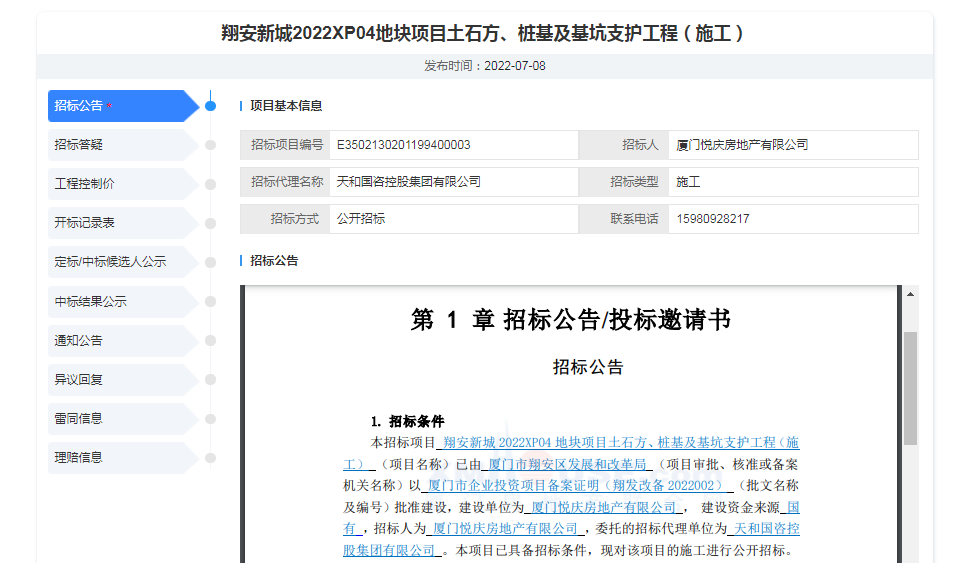Viewport: 968px width, 563px height.
Task: Click the 招标项目编号 value E3502130201199400003
Action: (403, 145)
